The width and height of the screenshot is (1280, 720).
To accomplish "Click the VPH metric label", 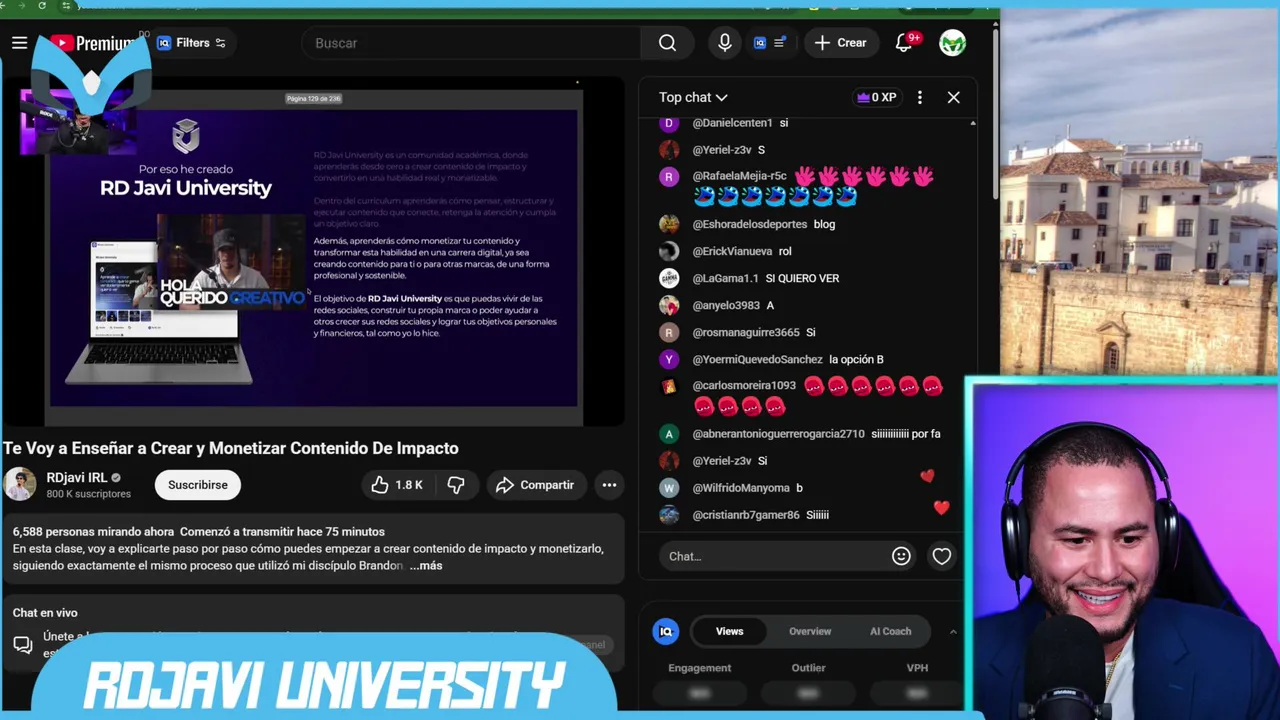I will [917, 668].
